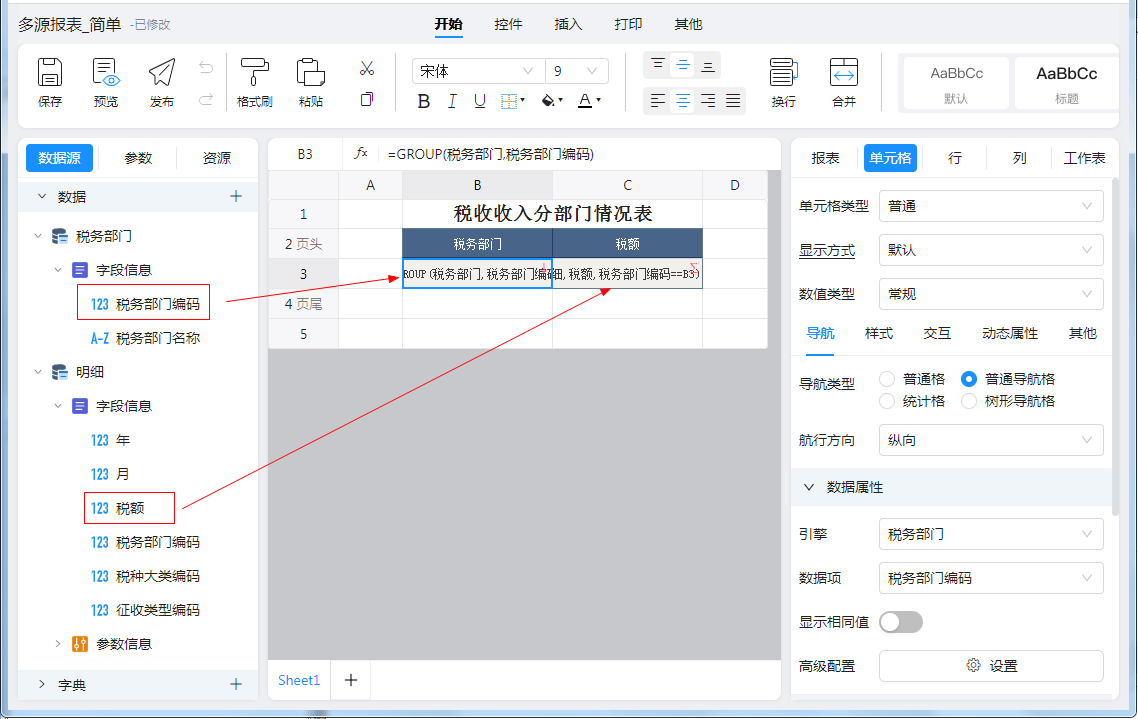Image resolution: width=1138 pixels, height=719 pixels.
Task: Open the 航行方向 纵向 dropdown
Action: pyautogui.click(x=990, y=440)
